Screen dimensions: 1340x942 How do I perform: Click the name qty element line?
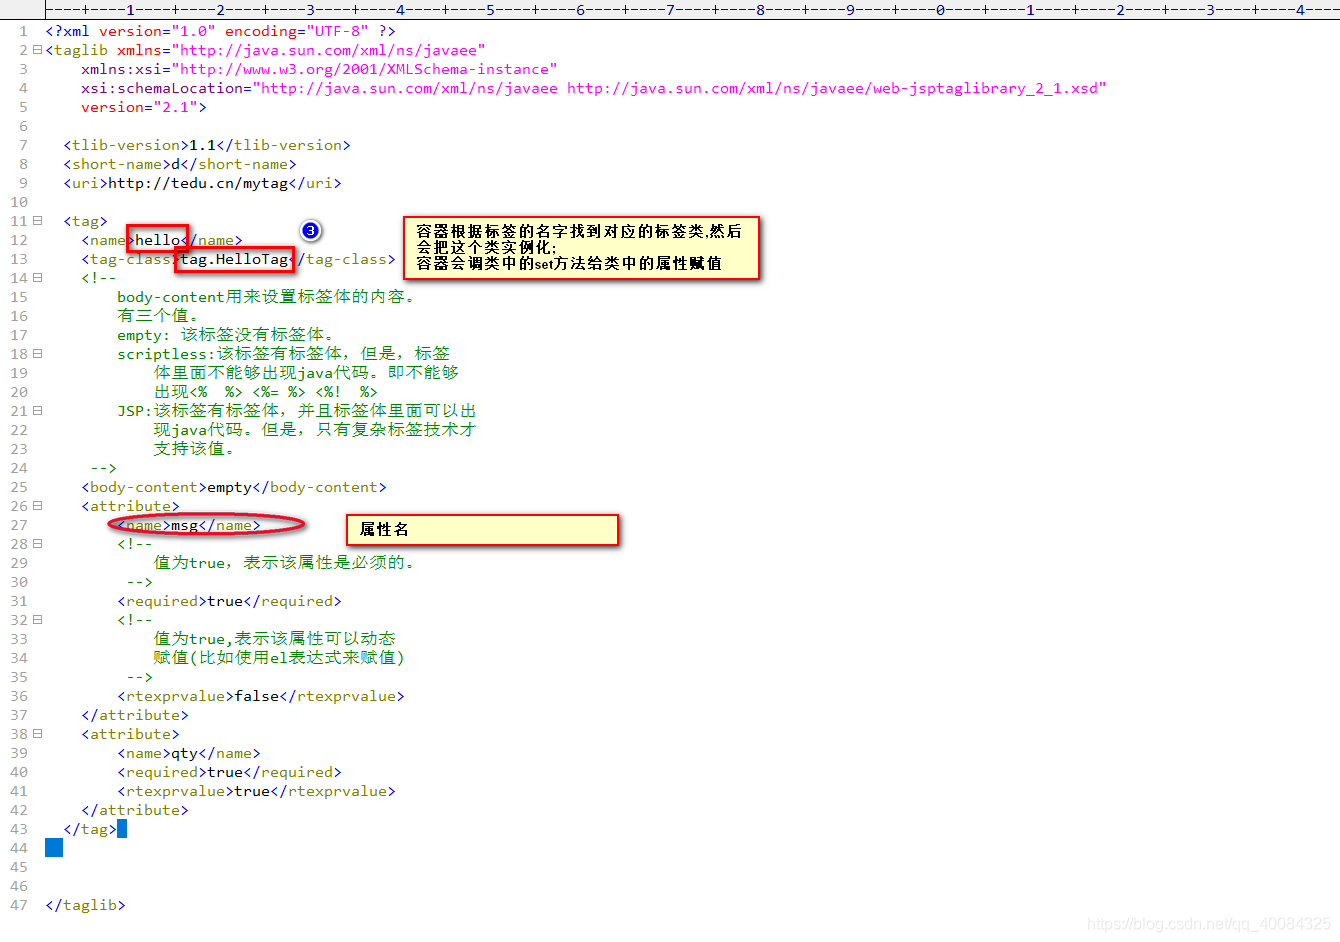point(189,753)
